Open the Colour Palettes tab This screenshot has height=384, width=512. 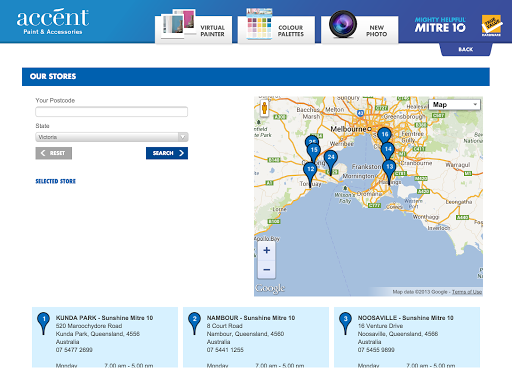276,28
